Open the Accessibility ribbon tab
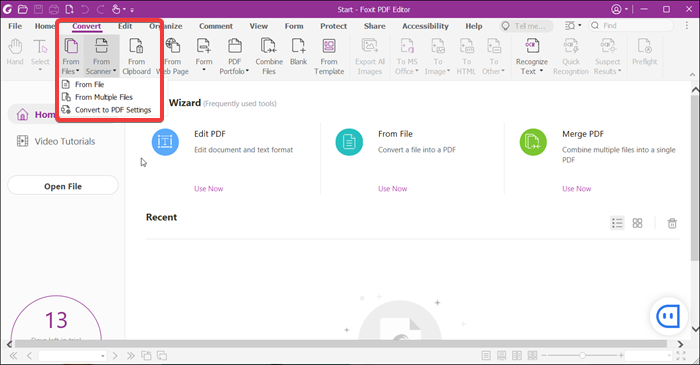The image size is (700, 365). (x=425, y=26)
